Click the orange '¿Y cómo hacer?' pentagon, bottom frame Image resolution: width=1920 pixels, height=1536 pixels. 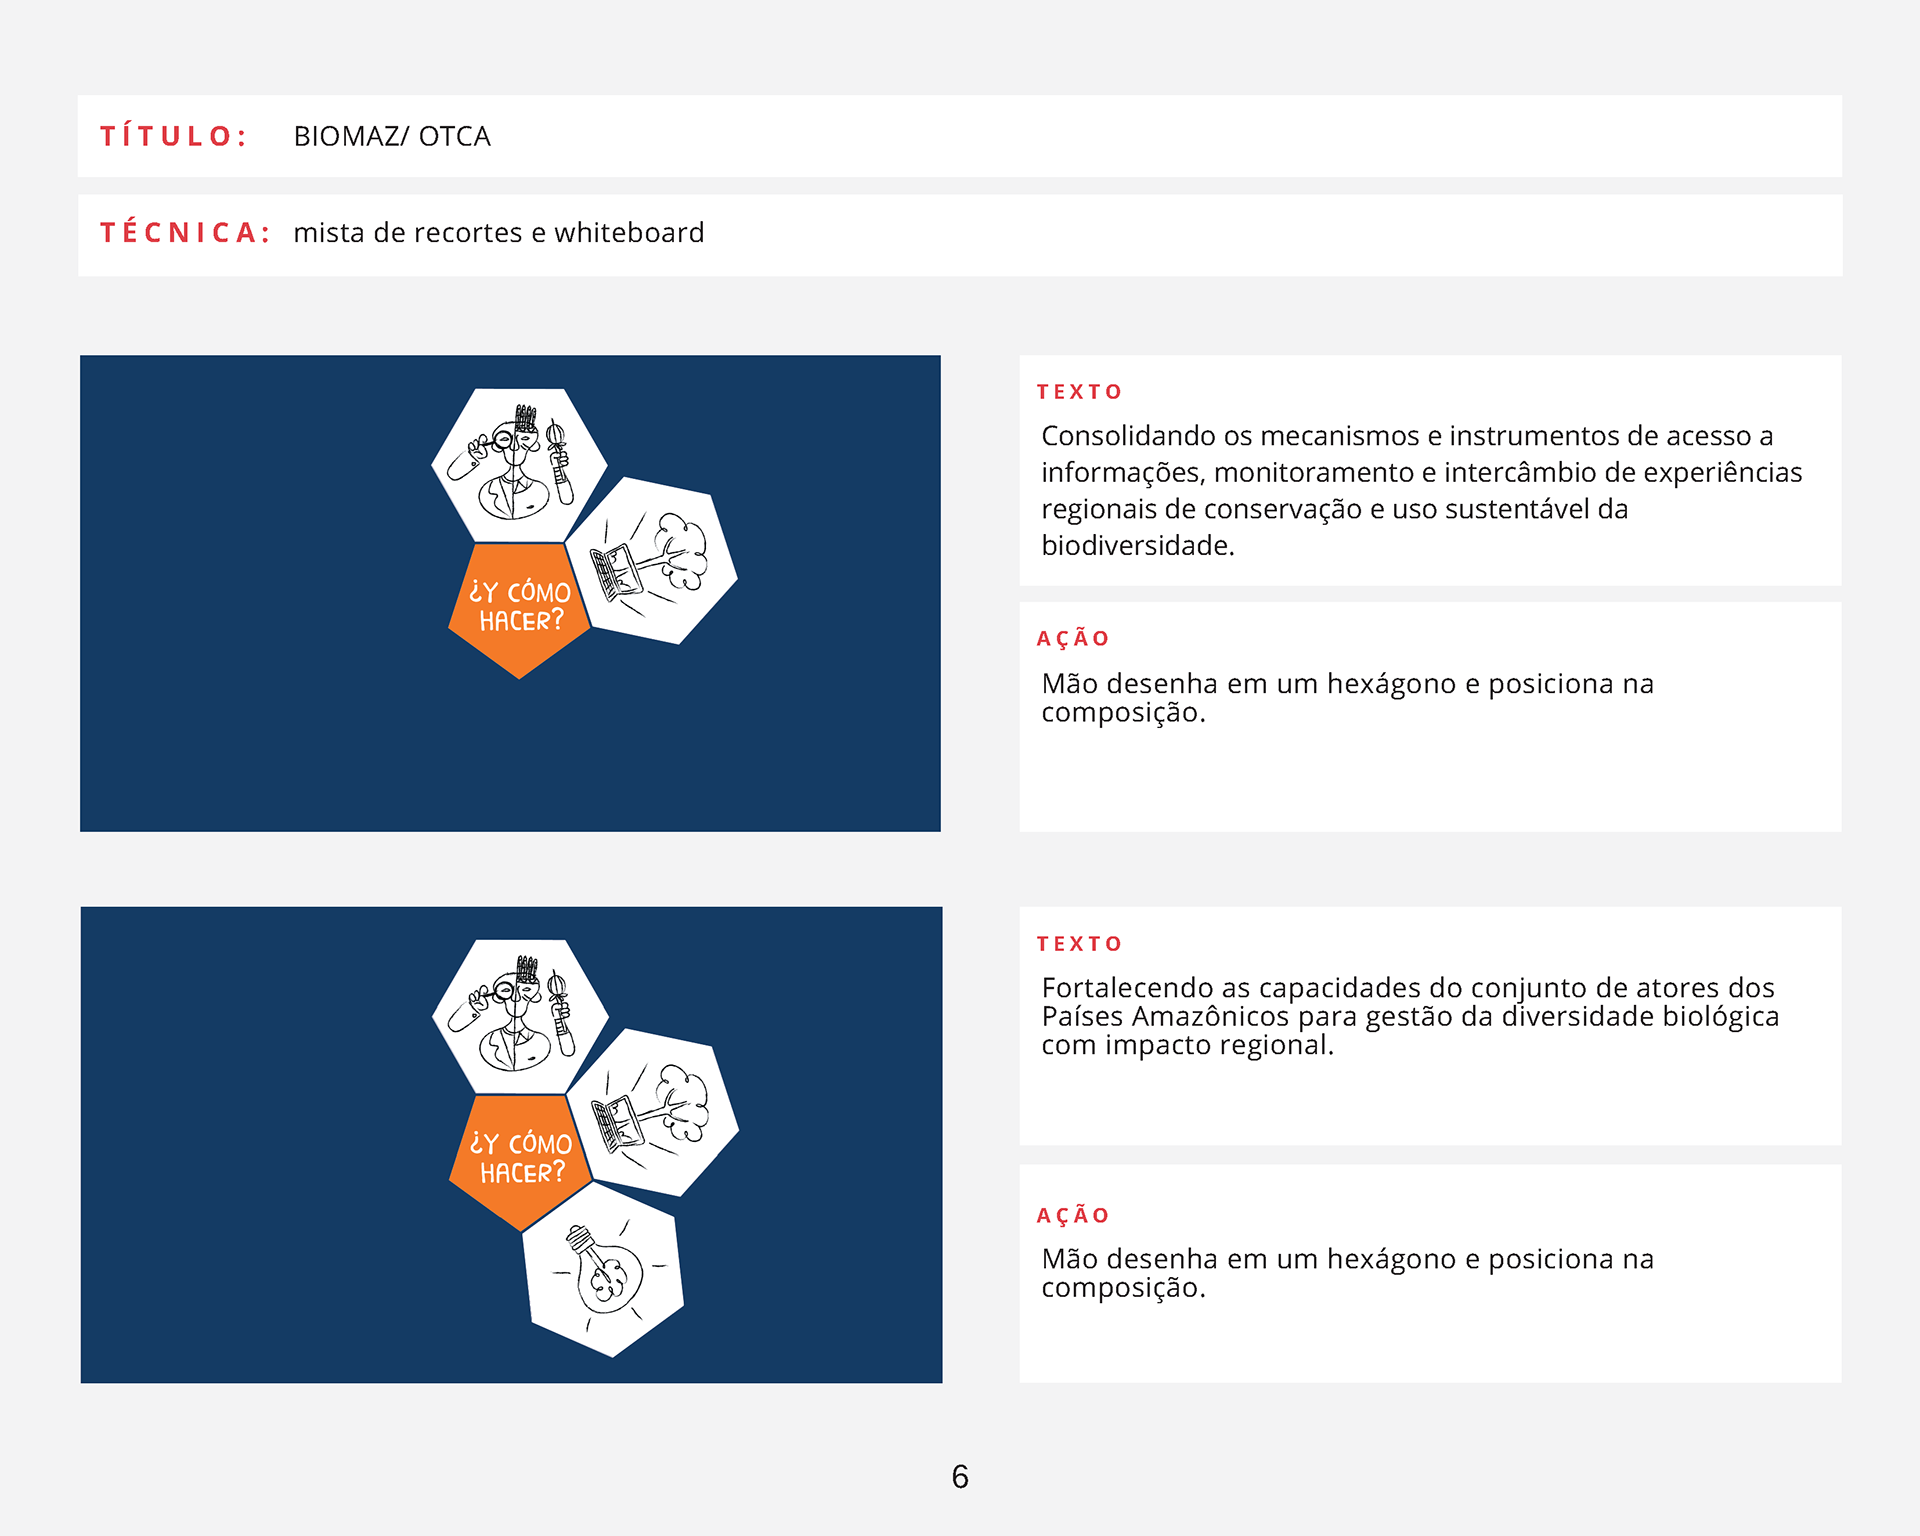pyautogui.click(x=520, y=1158)
